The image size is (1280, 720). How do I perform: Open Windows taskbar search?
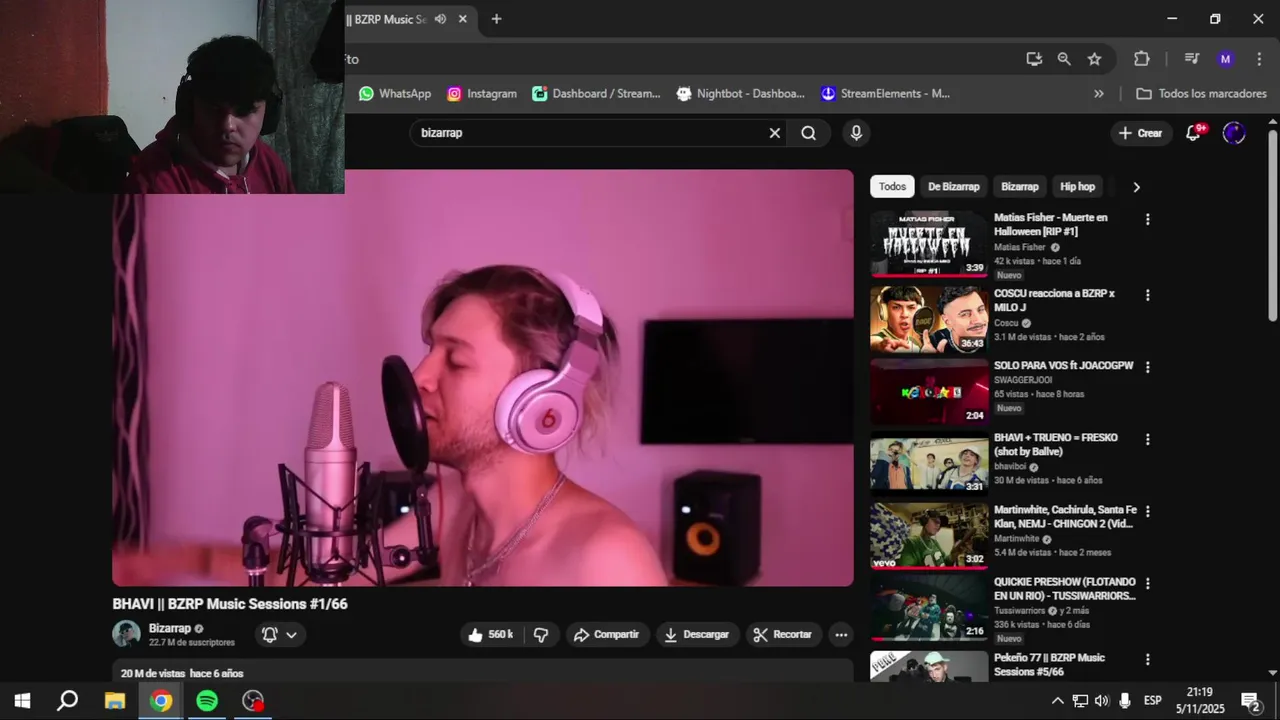67,701
